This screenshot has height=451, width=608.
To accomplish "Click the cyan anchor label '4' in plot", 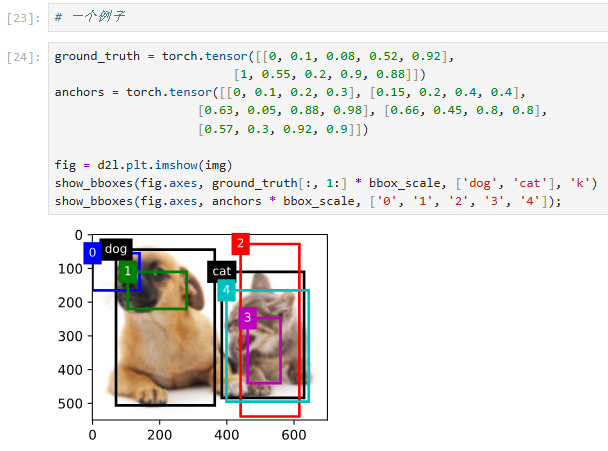I will click(226, 290).
